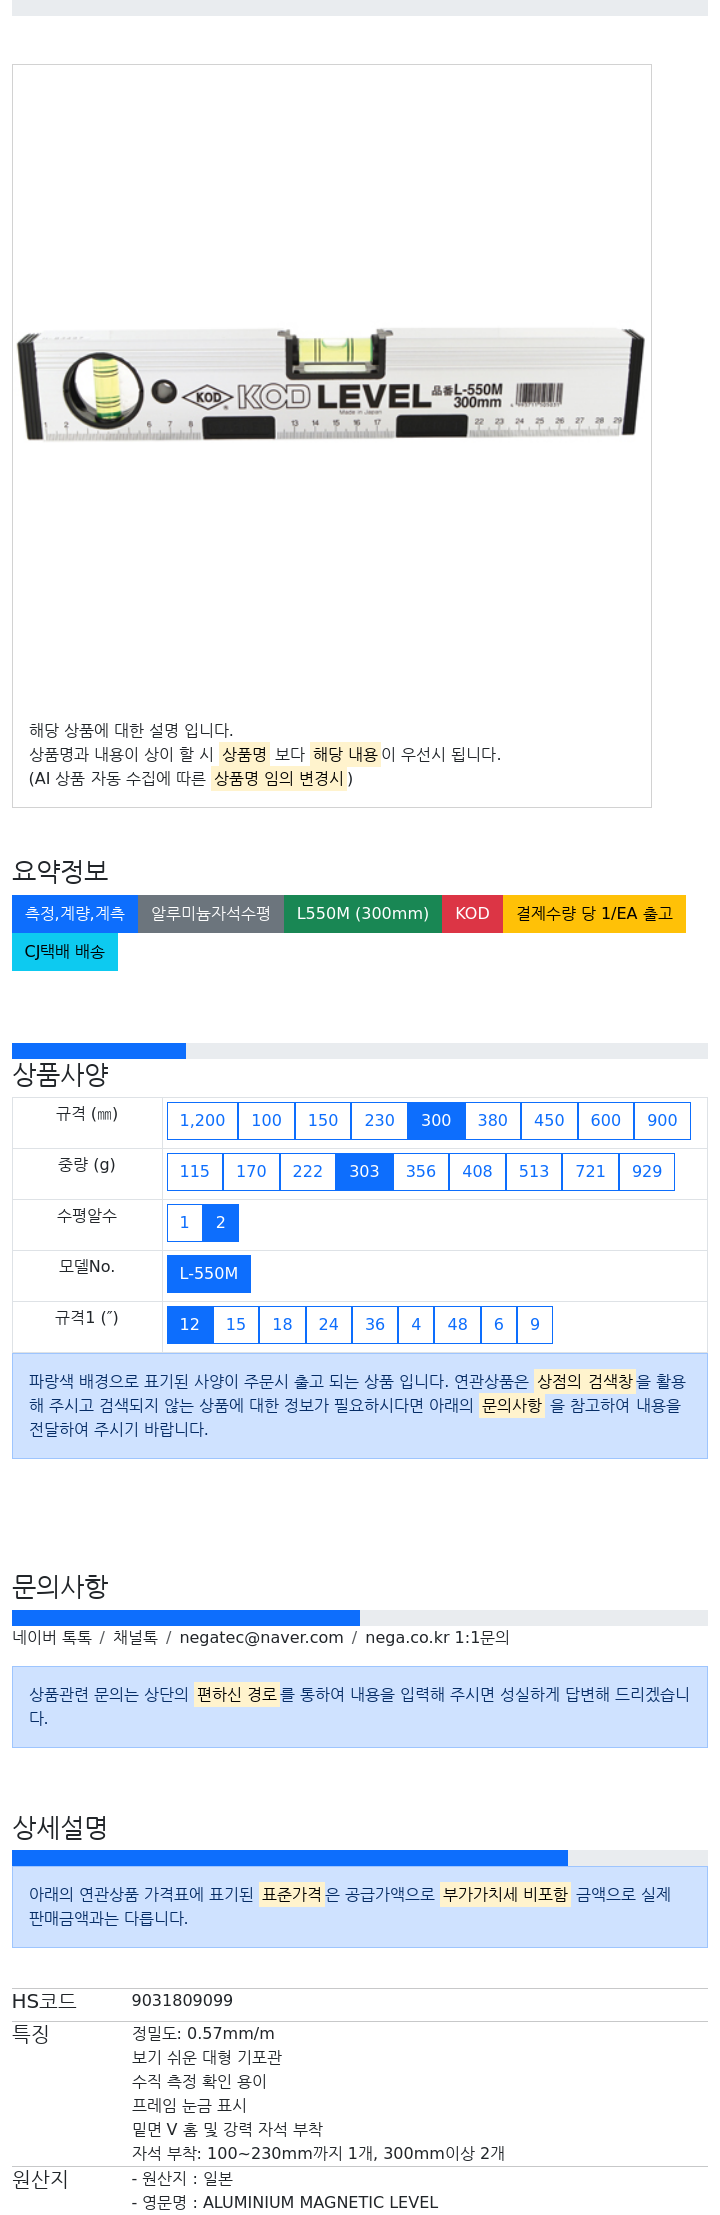Choose the 115 g weight option
Image resolution: width=720 pixels, height=2215 pixels.
click(x=195, y=1171)
